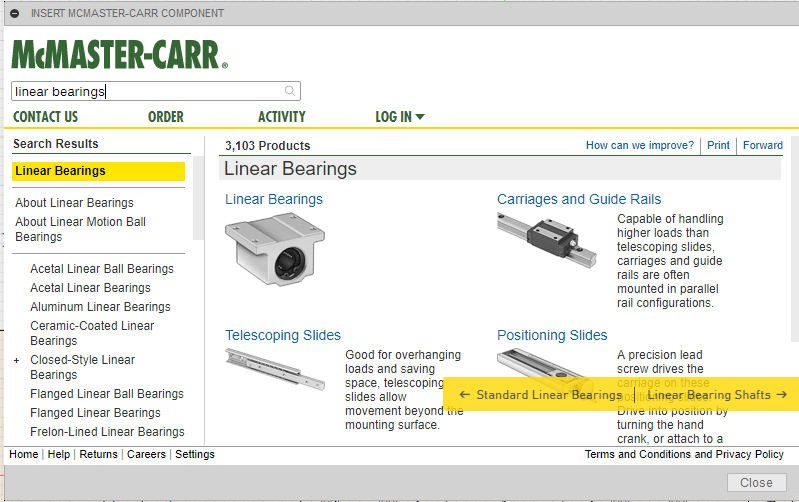Click the Search Results heading
This screenshot has height=502, width=799.
coord(56,144)
